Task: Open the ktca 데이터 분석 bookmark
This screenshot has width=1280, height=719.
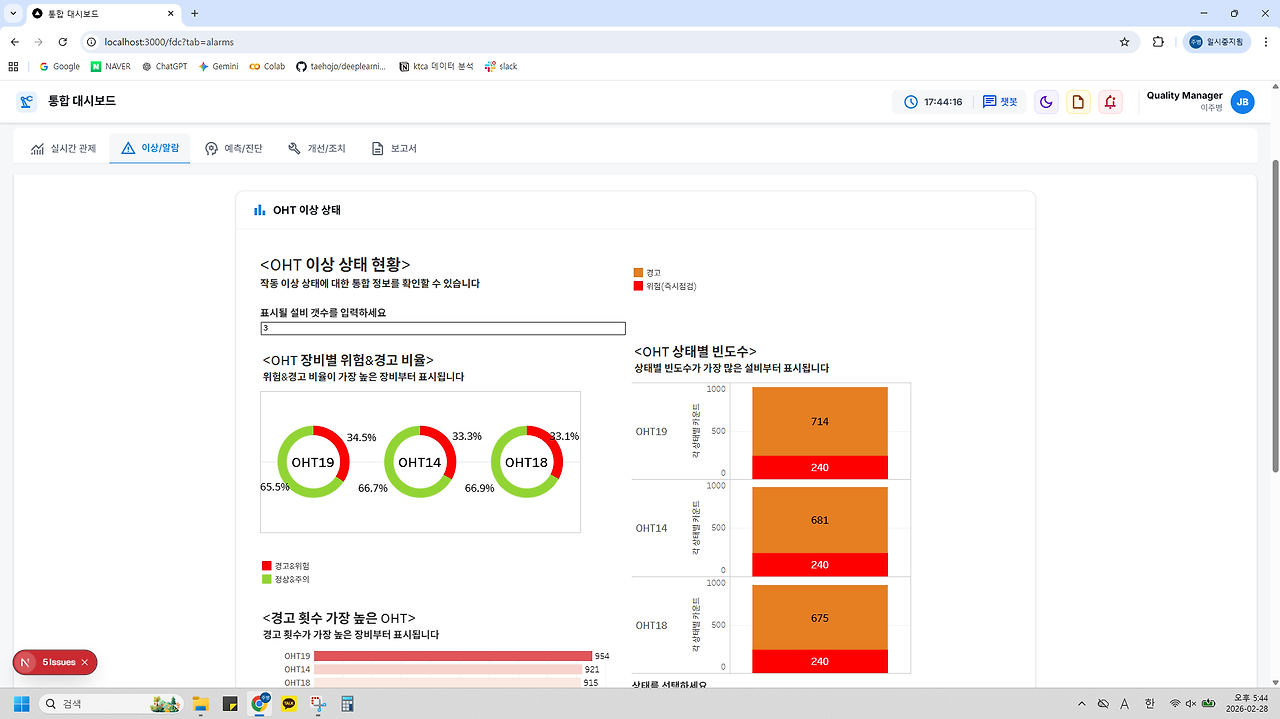Action: pos(436,66)
